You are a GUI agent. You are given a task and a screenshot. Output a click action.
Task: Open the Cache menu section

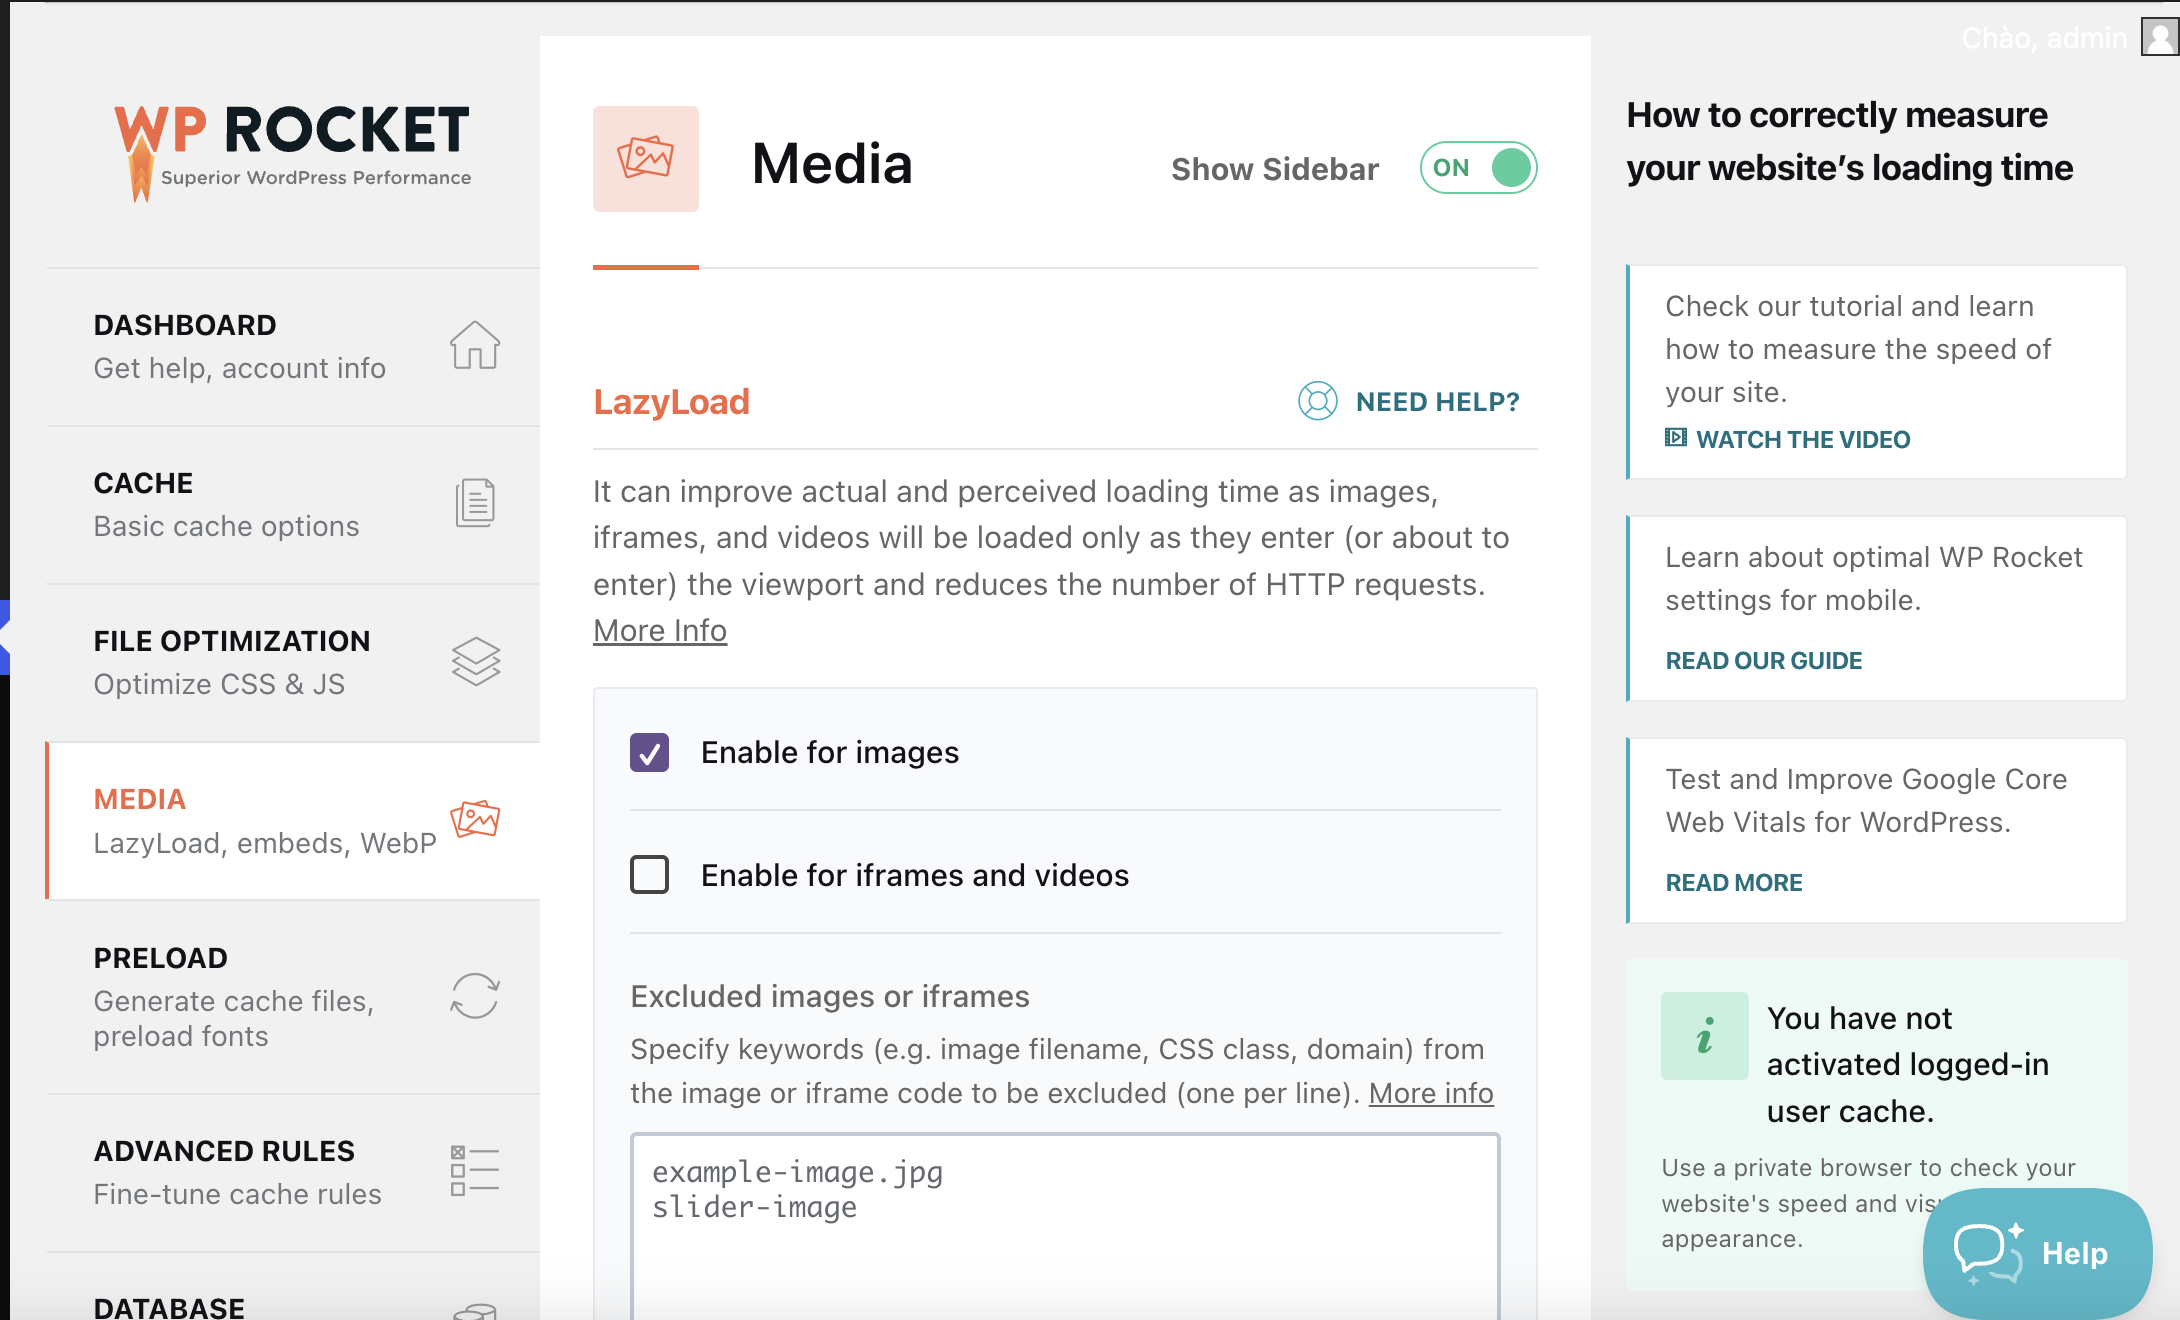tap(293, 505)
